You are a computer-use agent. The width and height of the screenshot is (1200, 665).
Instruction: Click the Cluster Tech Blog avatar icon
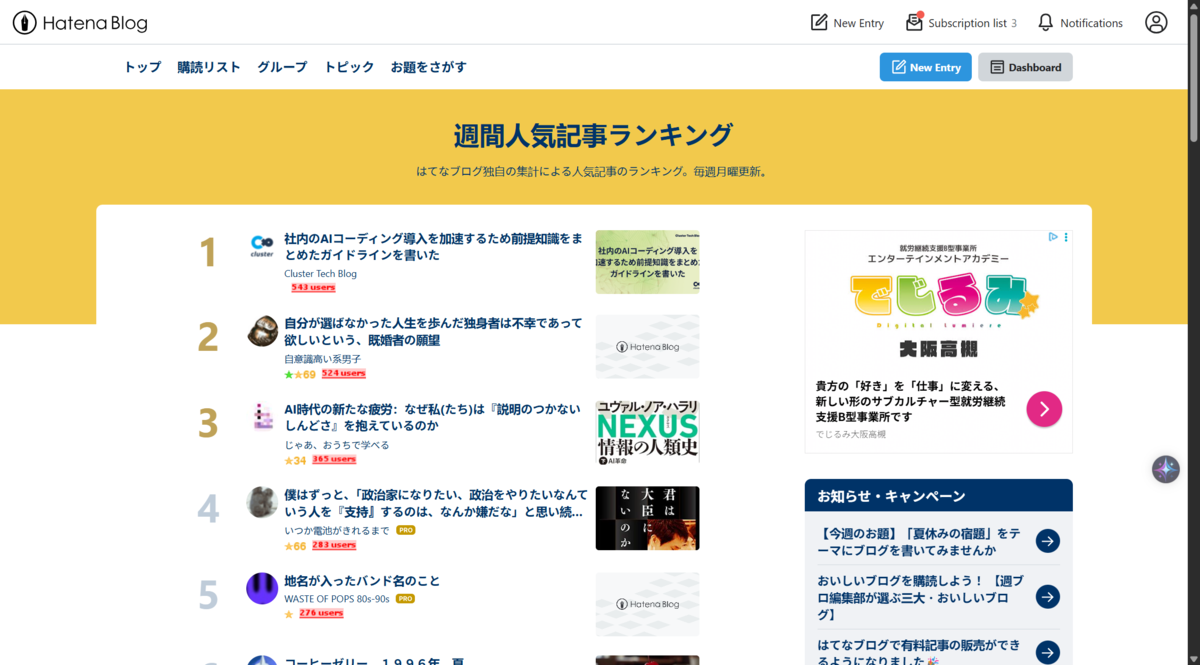[262, 246]
